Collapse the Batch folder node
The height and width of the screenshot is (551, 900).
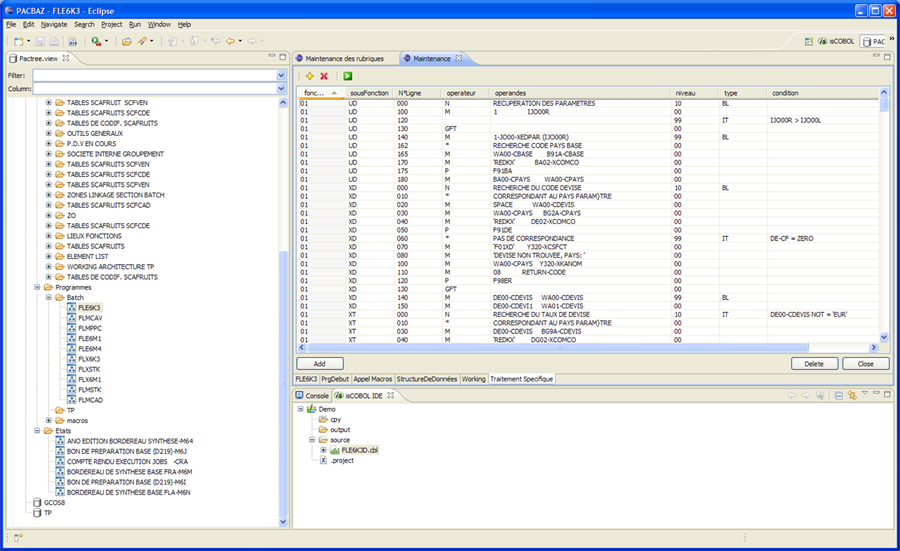coord(49,297)
